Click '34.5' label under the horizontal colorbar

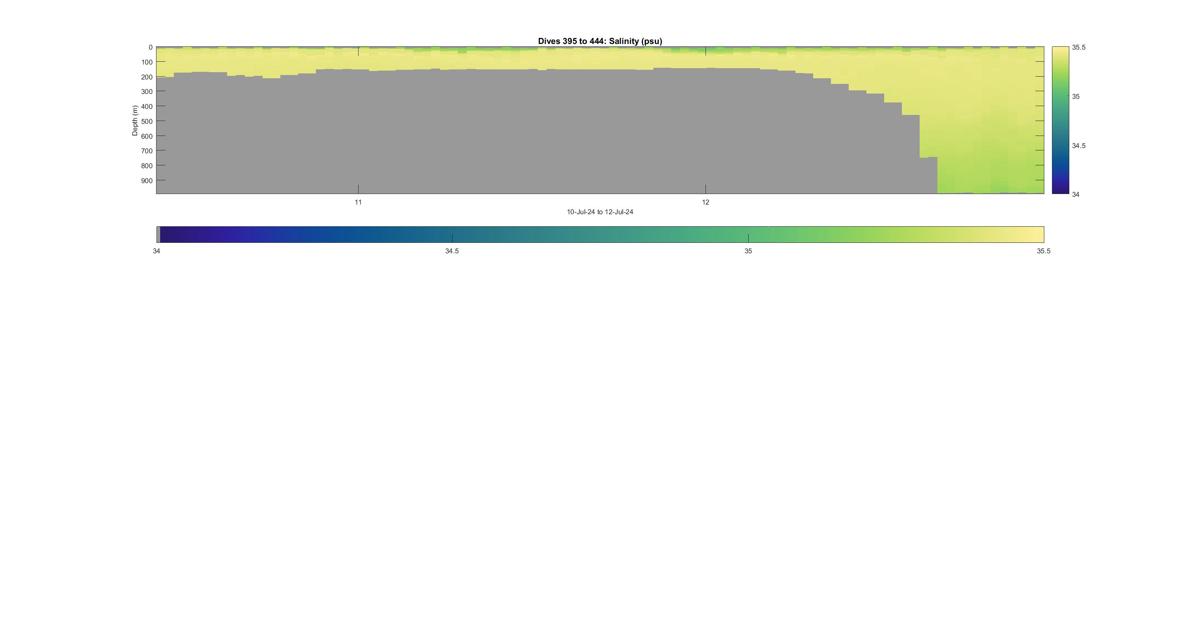coord(452,251)
